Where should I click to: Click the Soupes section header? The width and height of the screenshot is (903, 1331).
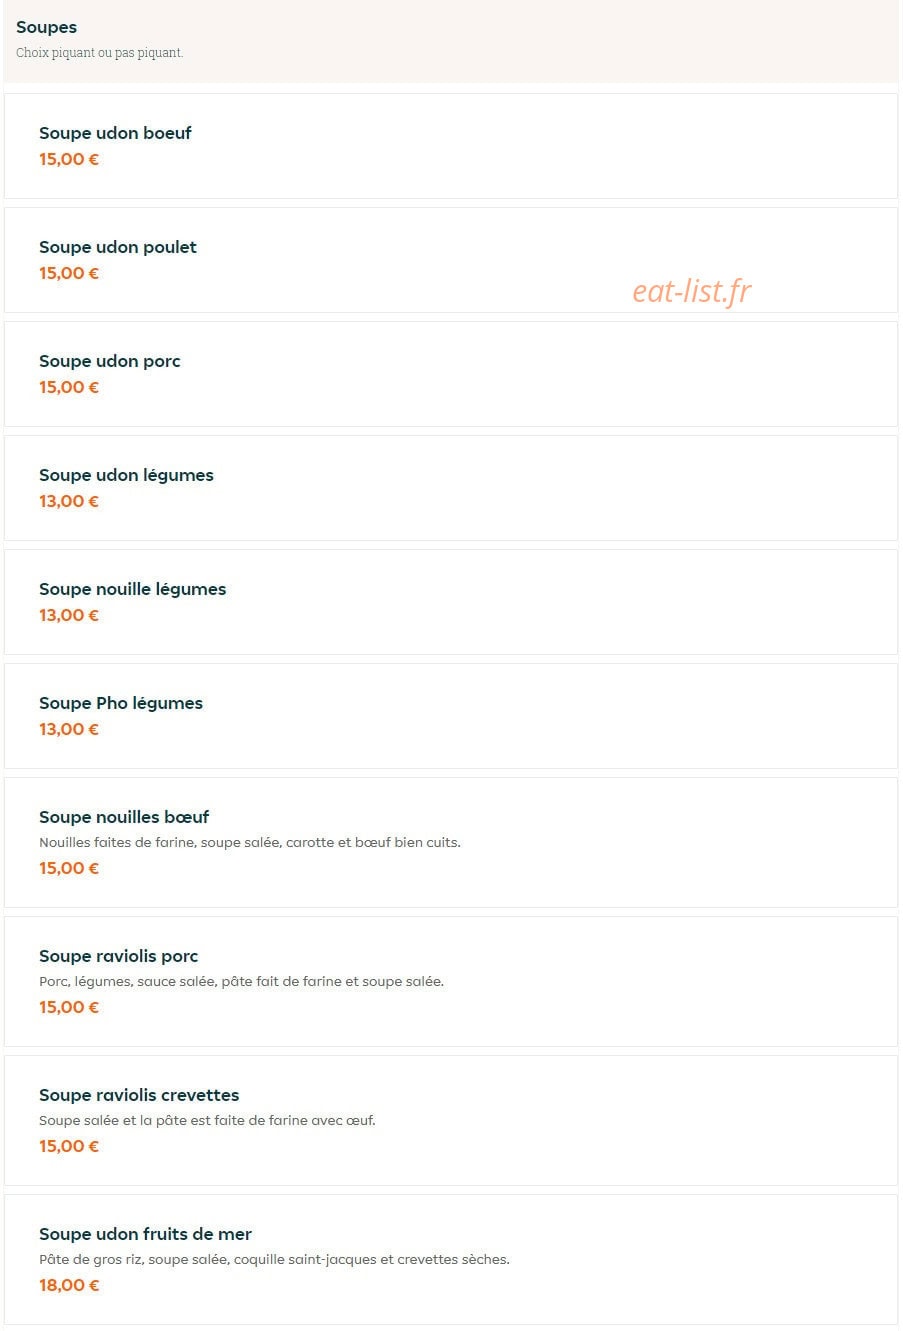(x=46, y=28)
